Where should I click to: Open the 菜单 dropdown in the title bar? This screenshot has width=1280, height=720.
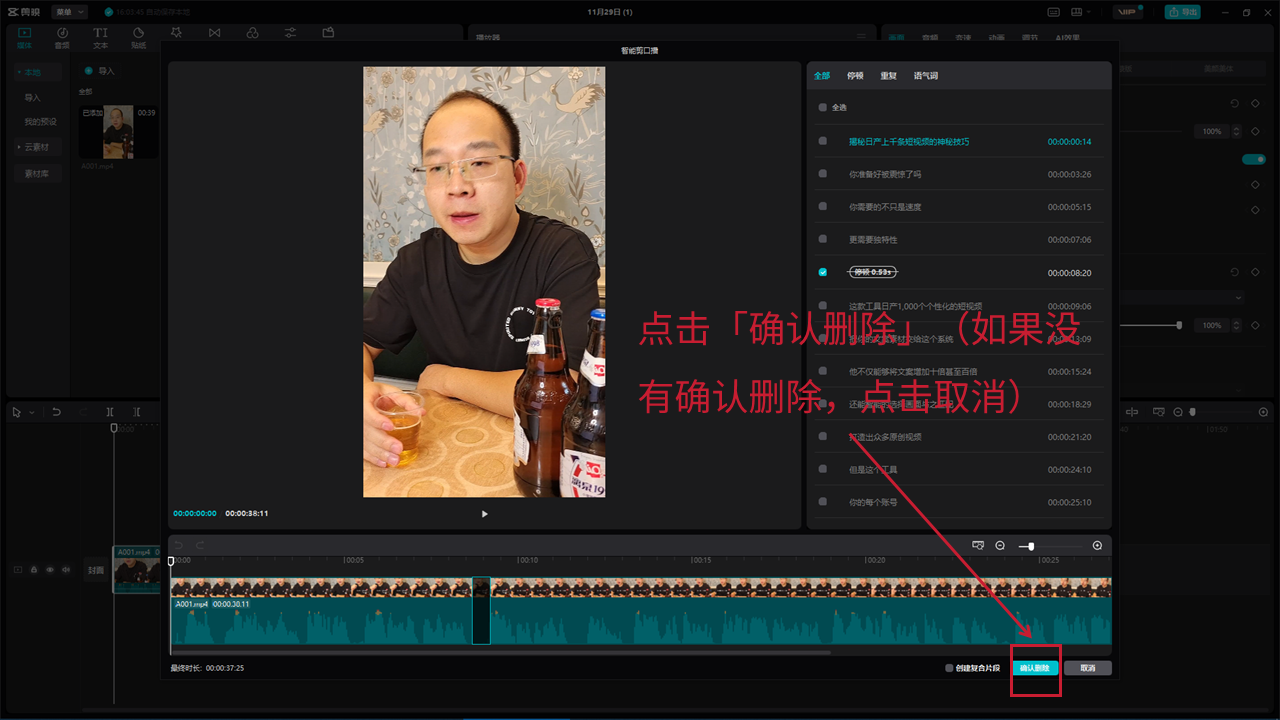[69, 12]
